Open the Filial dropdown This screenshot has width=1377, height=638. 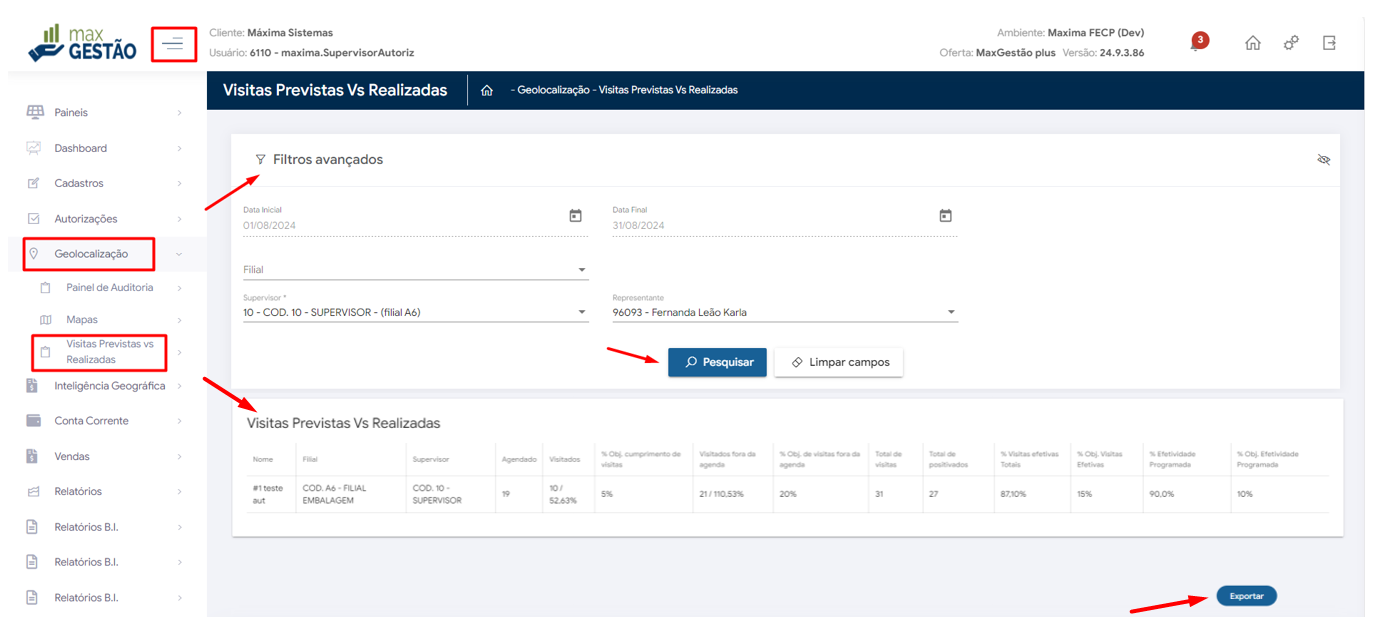point(415,270)
